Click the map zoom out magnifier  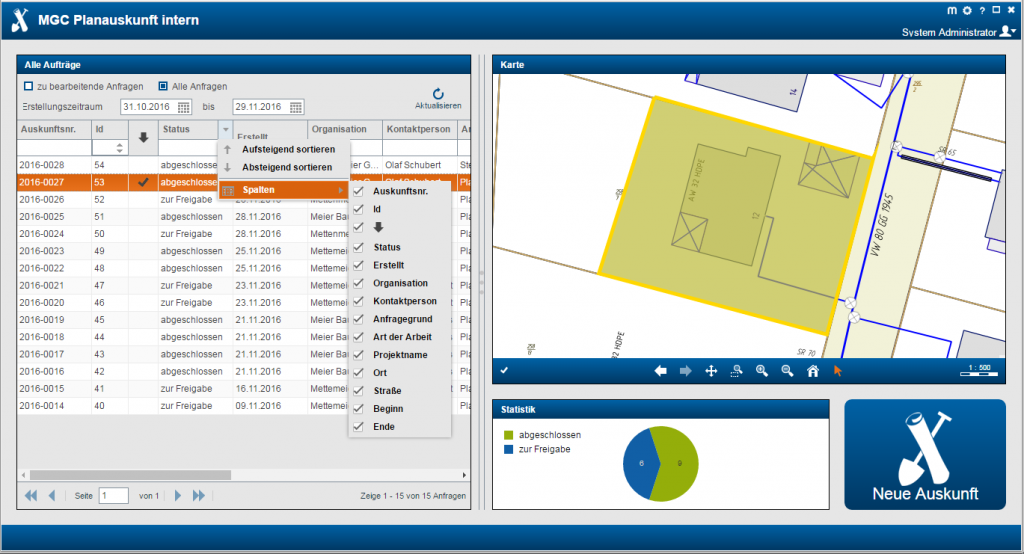tap(787, 371)
